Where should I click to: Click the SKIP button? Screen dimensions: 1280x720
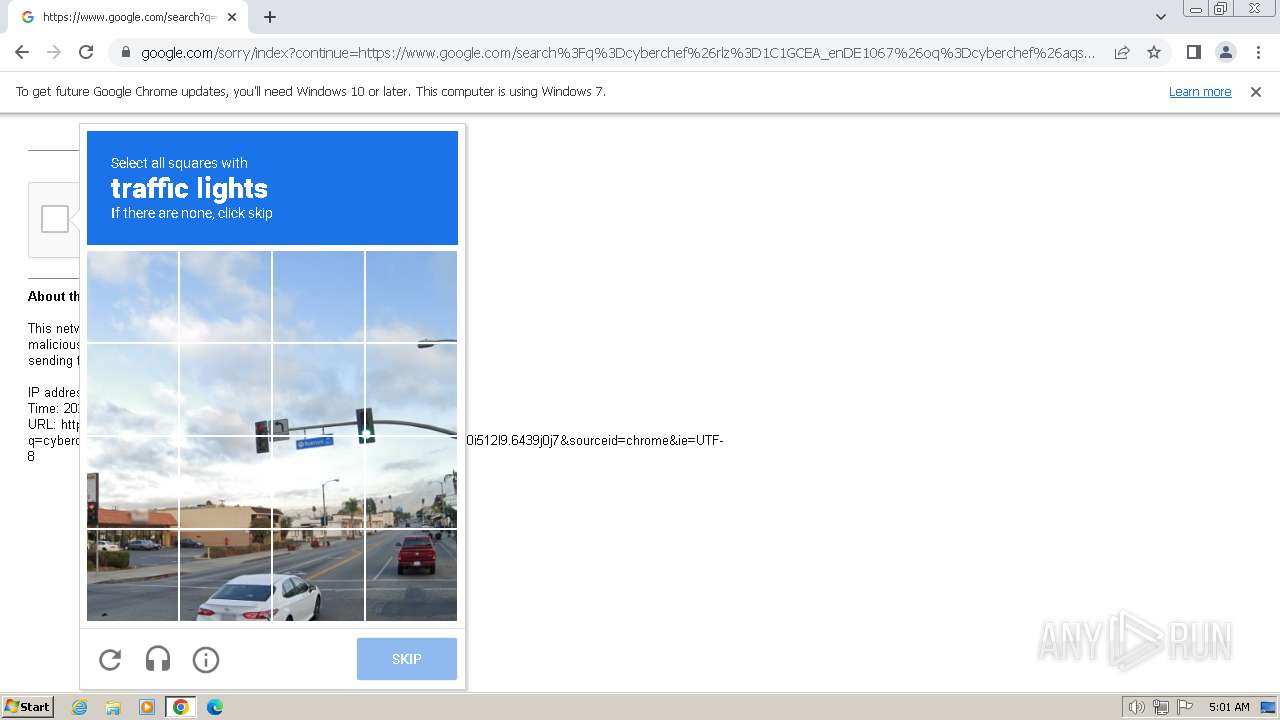407,659
